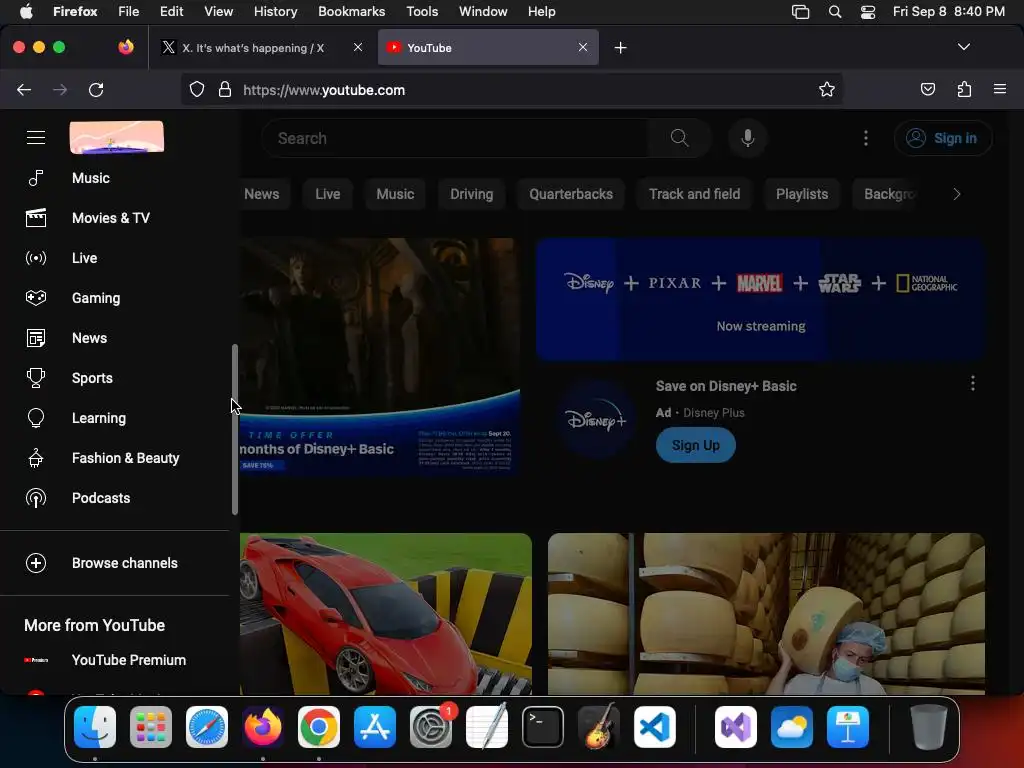1024x768 pixels.
Task: Open macOS Control Center in menu bar
Action: (867, 11)
